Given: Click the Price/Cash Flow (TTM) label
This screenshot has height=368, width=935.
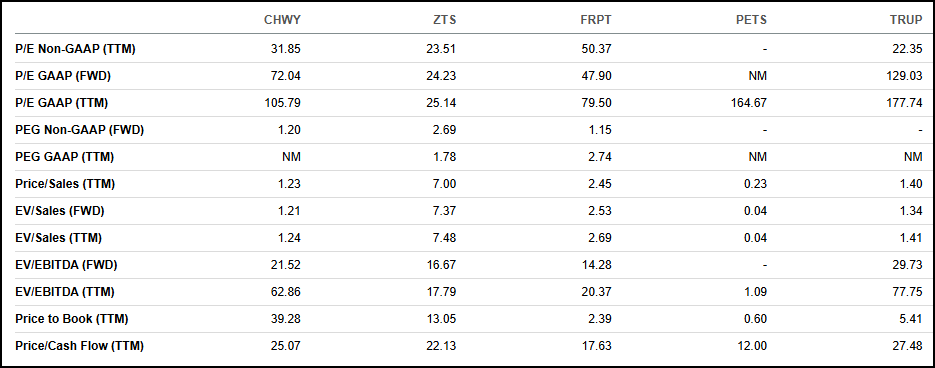Looking at the screenshot, I should (x=79, y=345).
